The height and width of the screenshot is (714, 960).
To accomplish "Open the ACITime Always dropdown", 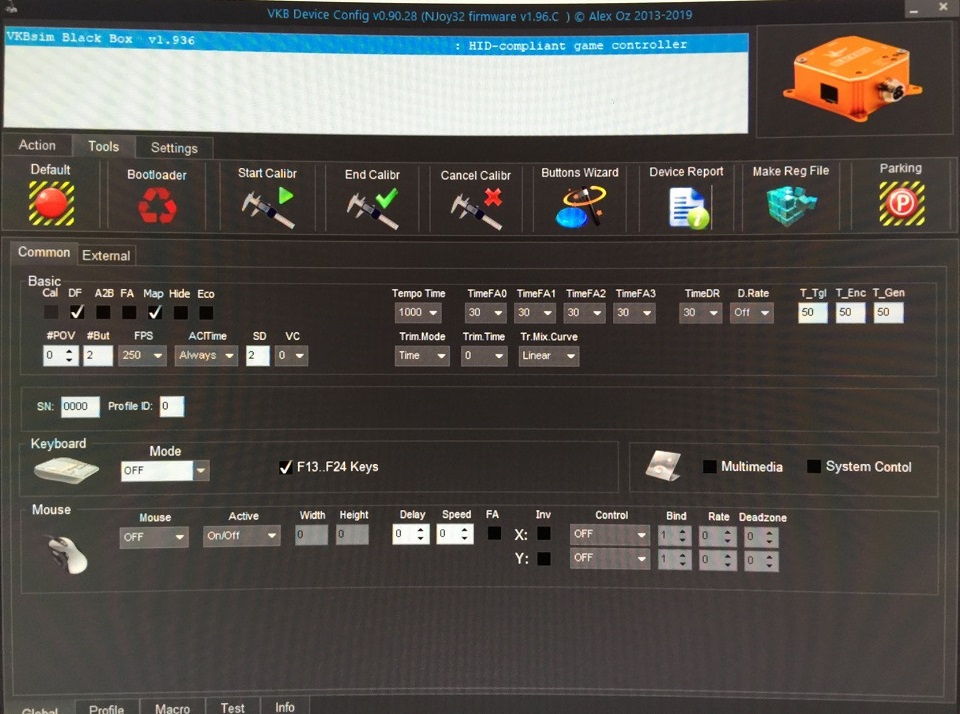I will (206, 356).
